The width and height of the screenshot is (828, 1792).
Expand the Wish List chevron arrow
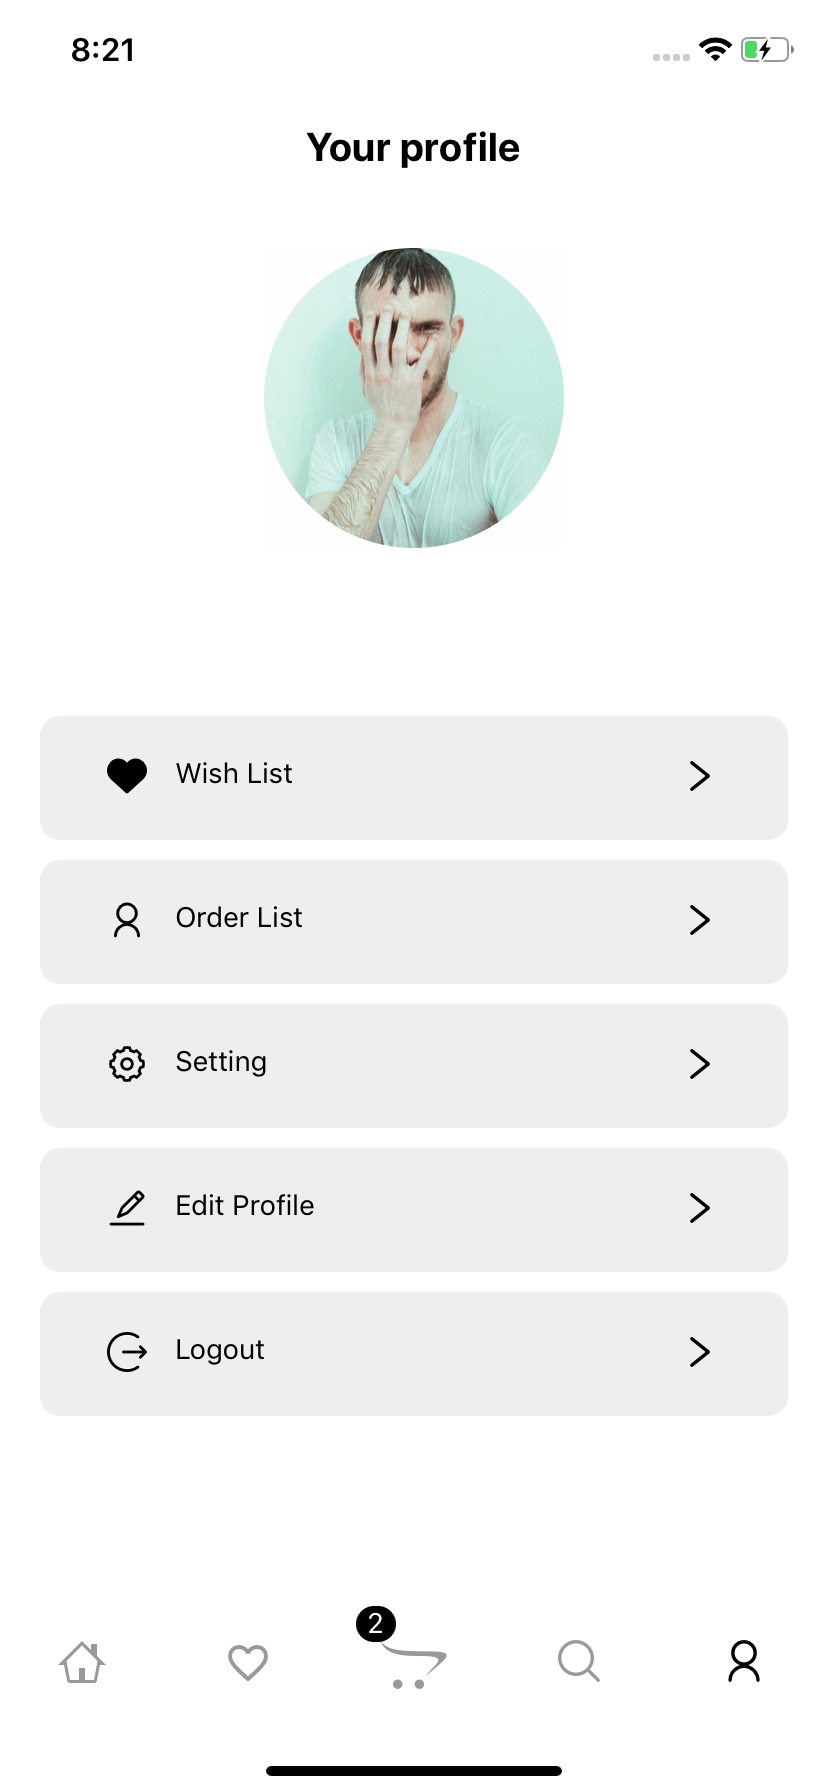click(700, 776)
